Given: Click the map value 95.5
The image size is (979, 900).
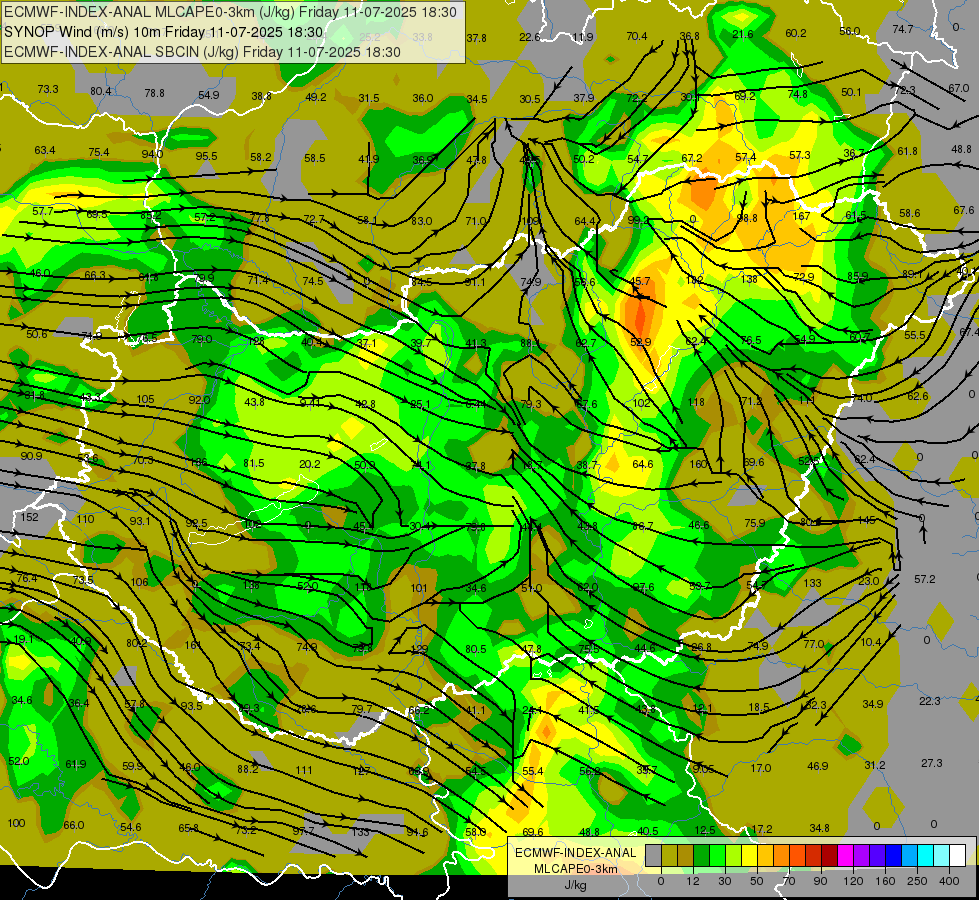Looking at the screenshot, I should coord(206,156).
